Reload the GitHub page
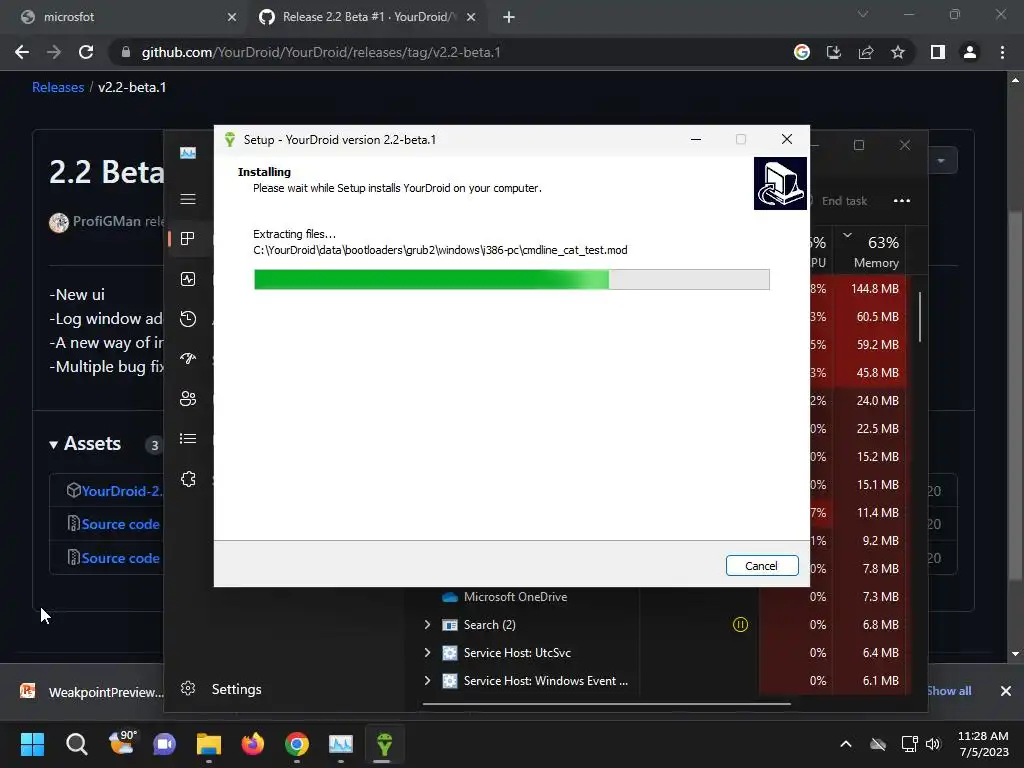1024x768 pixels. (x=86, y=52)
